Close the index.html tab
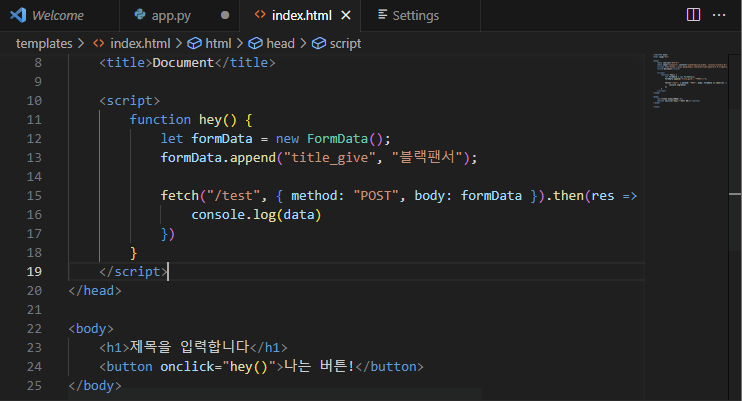 pyautogui.click(x=346, y=16)
